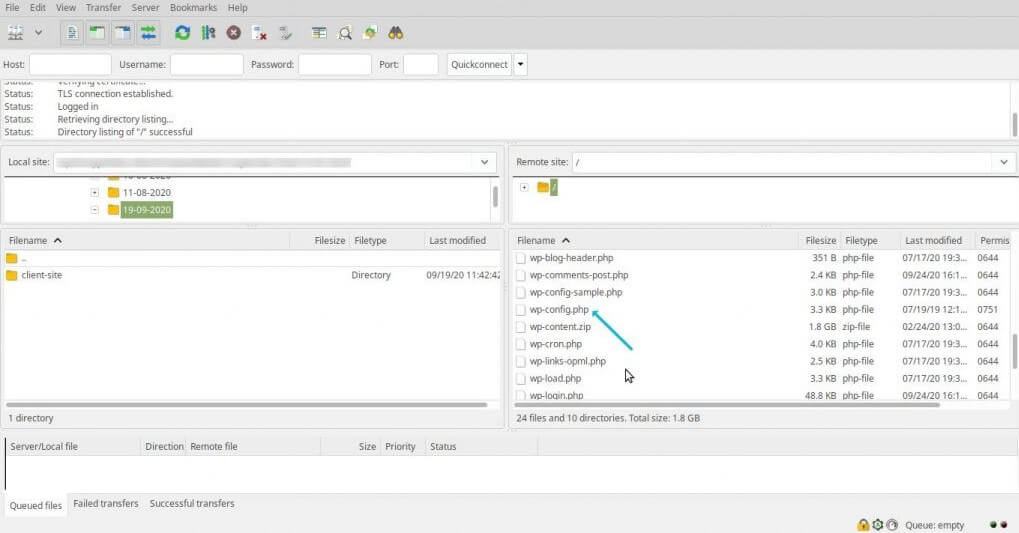Reconnect to the last server
1019x533 pixels.
click(x=286, y=32)
